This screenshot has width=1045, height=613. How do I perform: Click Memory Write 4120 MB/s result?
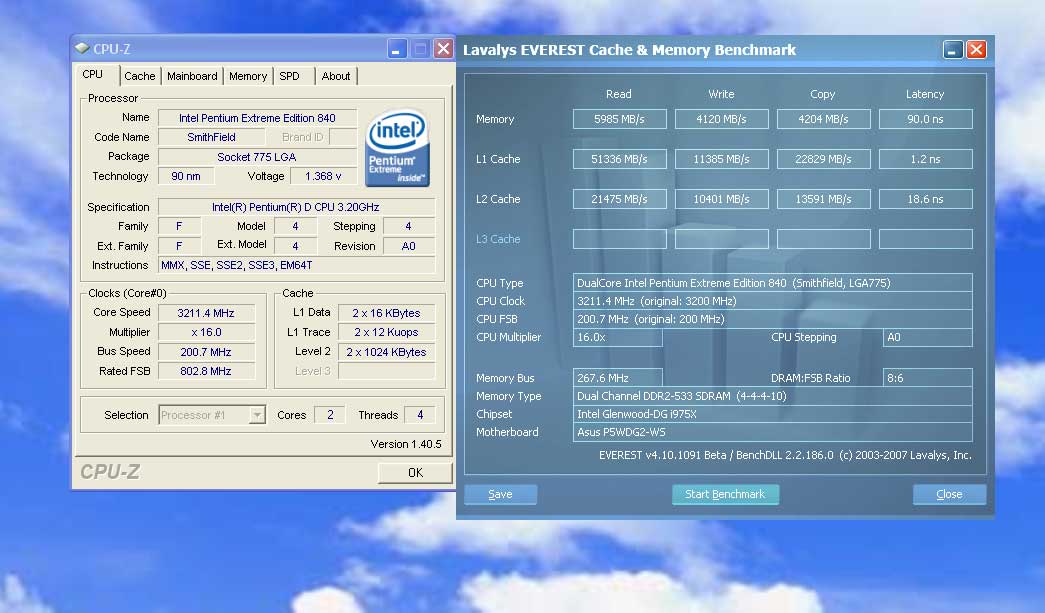click(722, 119)
